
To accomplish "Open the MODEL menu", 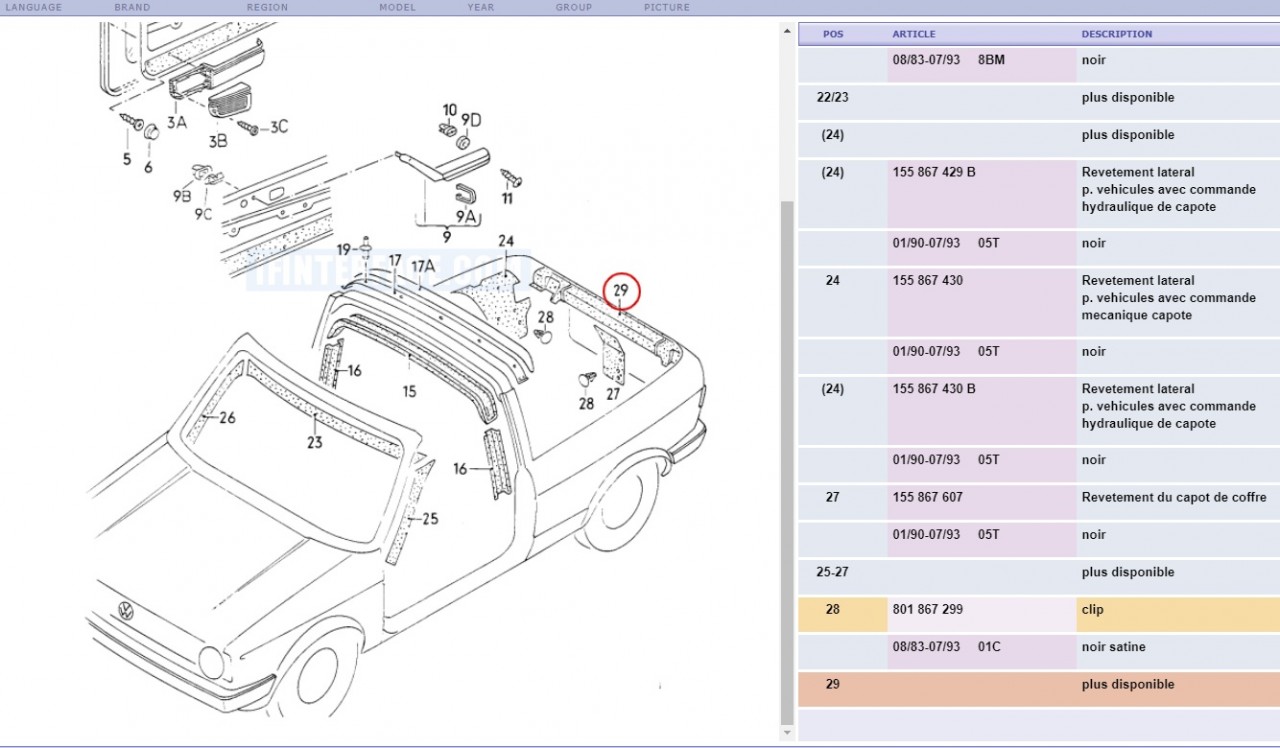I will pyautogui.click(x=397, y=7).
